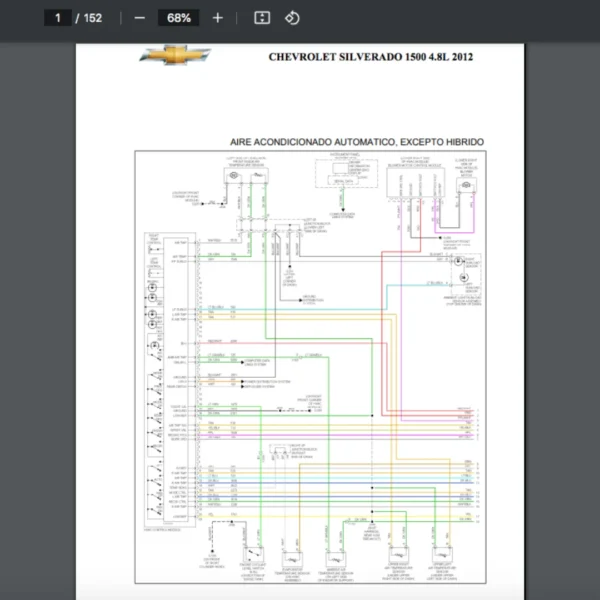Click the zoom in plus button

pyautogui.click(x=218, y=18)
